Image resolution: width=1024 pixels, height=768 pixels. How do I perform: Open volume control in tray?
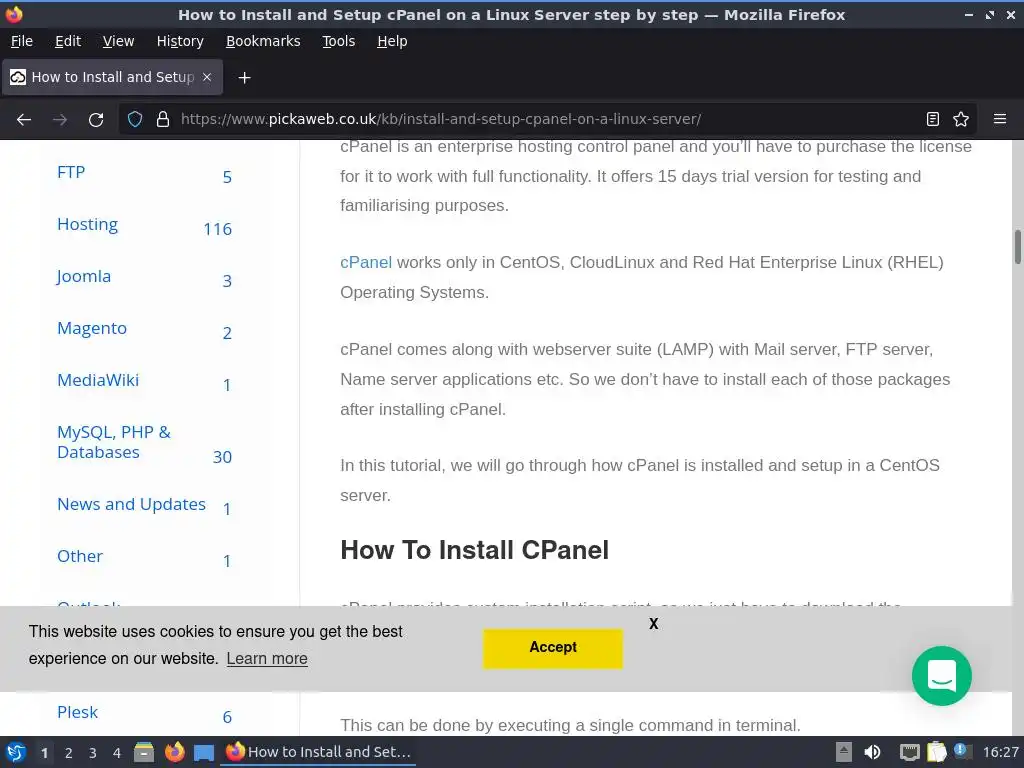click(x=872, y=752)
